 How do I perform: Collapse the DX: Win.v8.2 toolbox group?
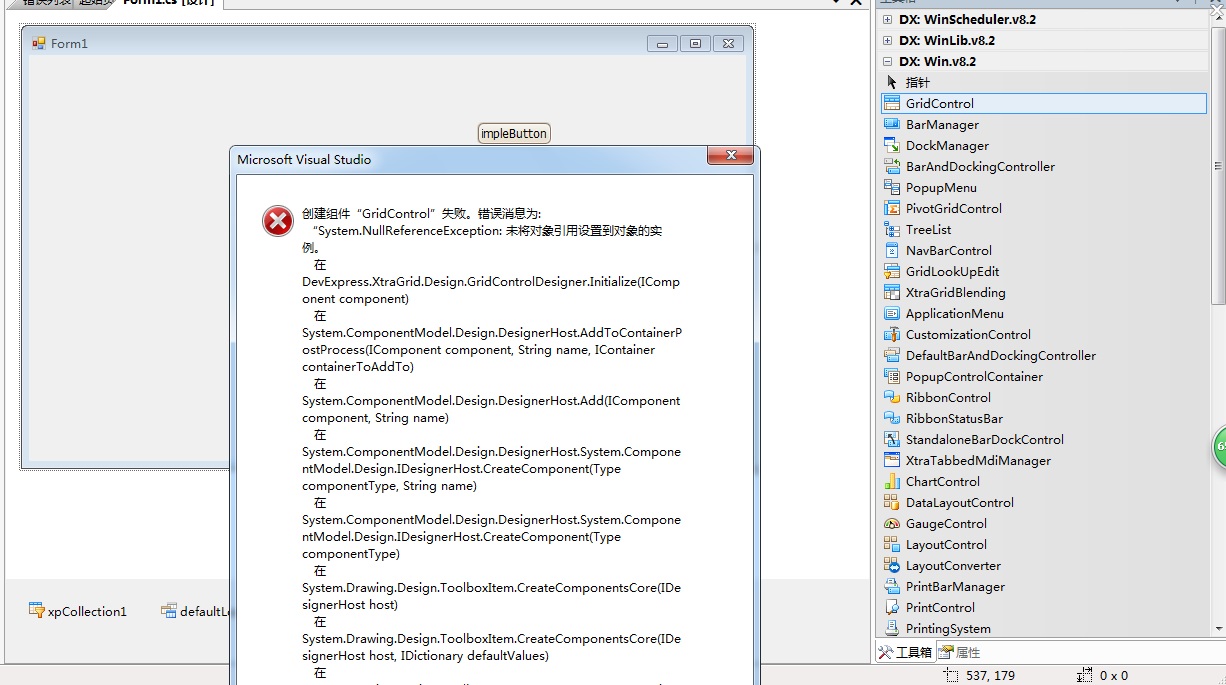pyautogui.click(x=888, y=61)
